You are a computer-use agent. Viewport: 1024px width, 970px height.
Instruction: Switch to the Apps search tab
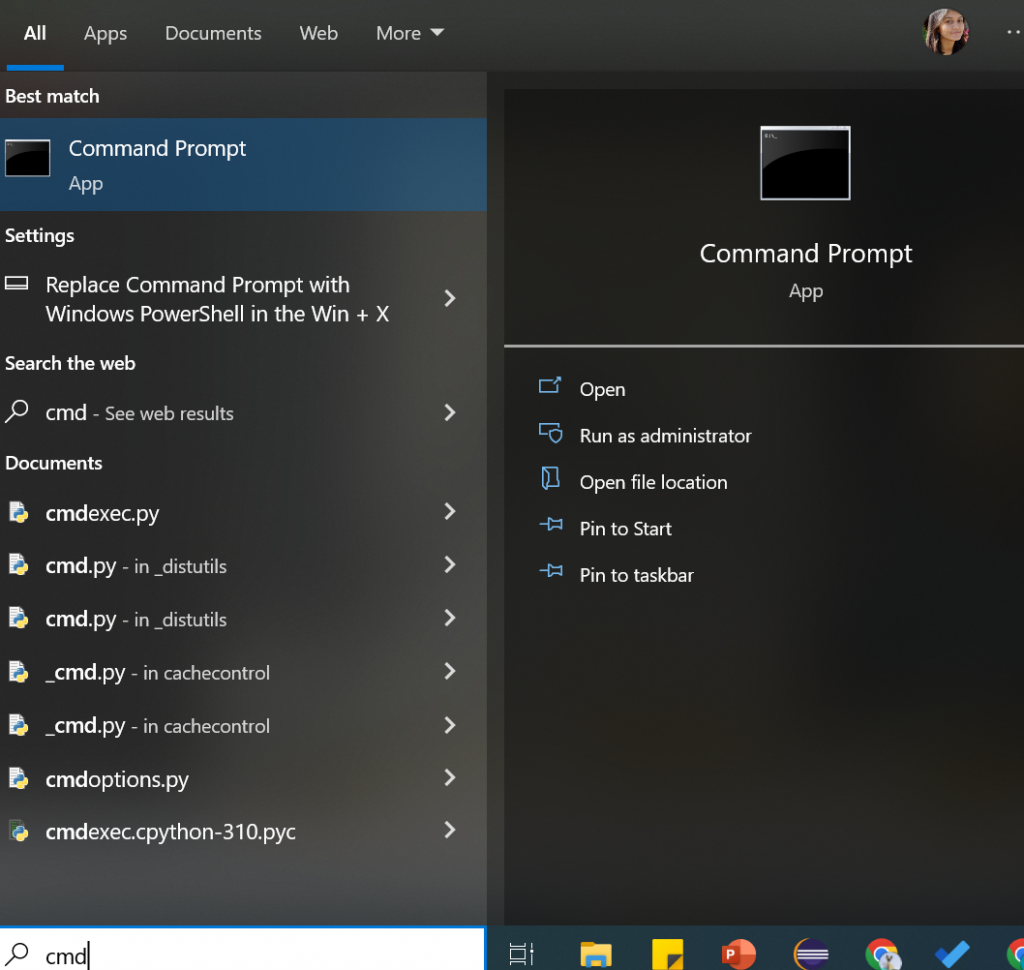pyautogui.click(x=105, y=33)
